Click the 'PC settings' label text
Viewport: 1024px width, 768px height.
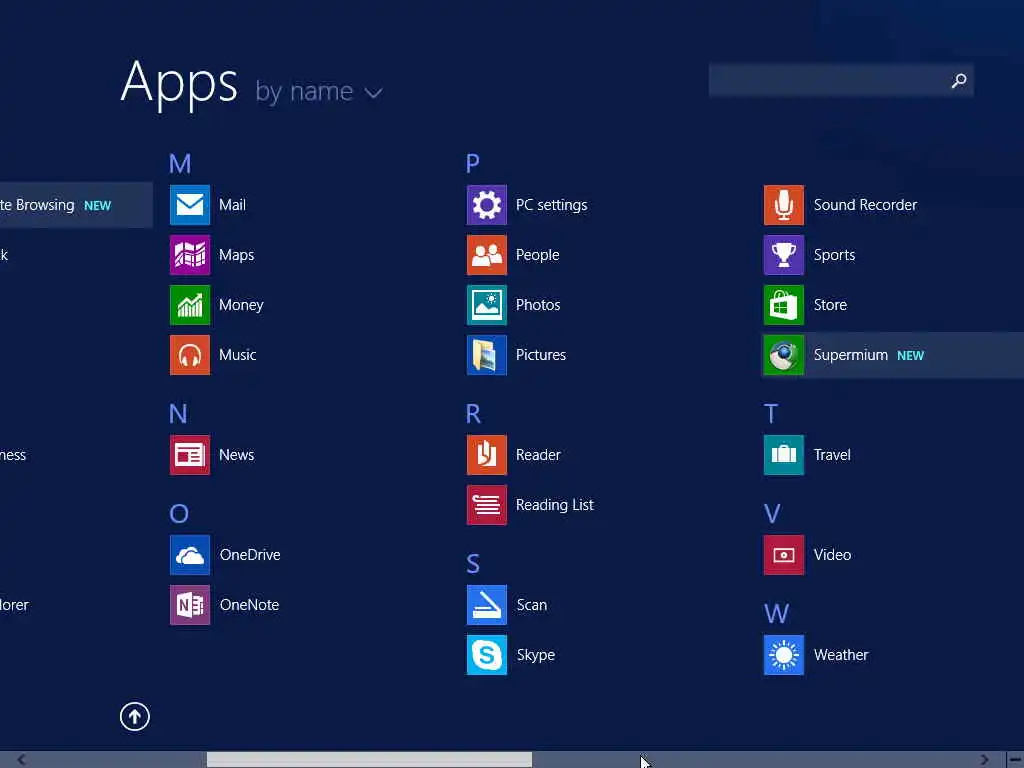[551, 205]
